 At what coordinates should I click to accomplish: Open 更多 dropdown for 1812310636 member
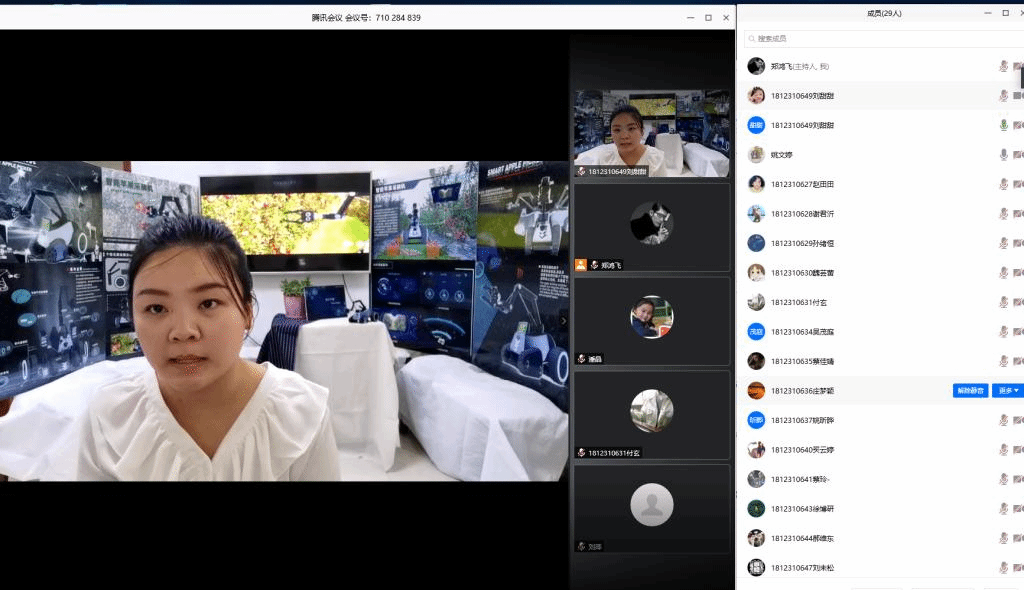pos(1008,390)
